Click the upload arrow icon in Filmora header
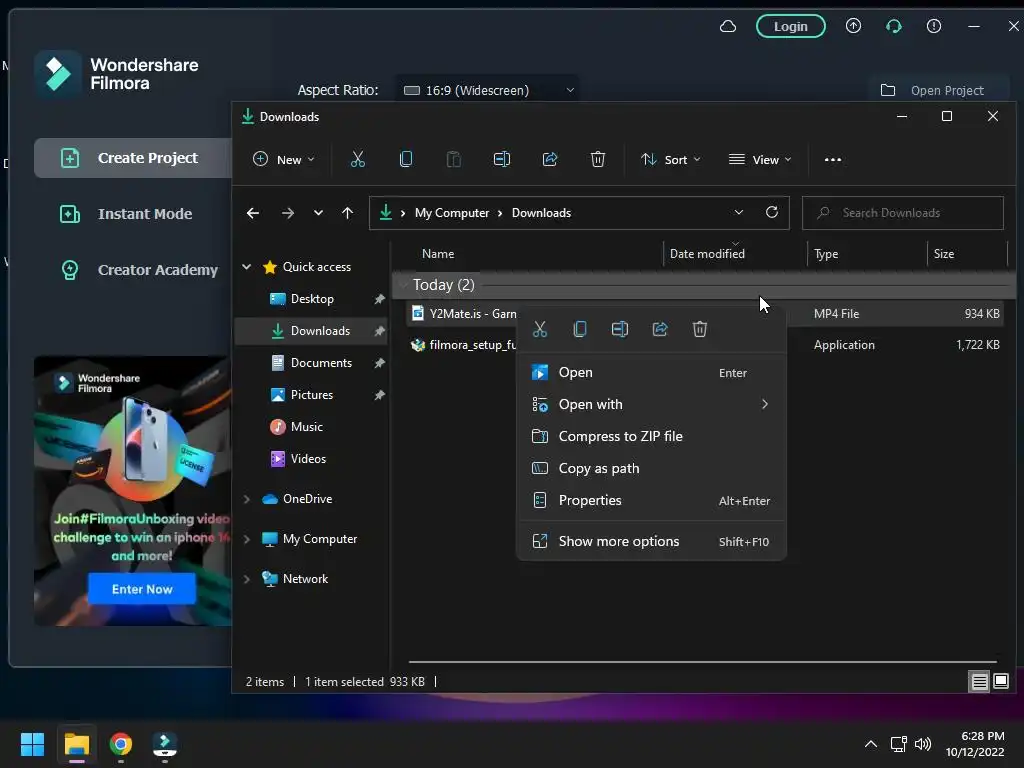This screenshot has height=768, width=1024. coord(853,26)
